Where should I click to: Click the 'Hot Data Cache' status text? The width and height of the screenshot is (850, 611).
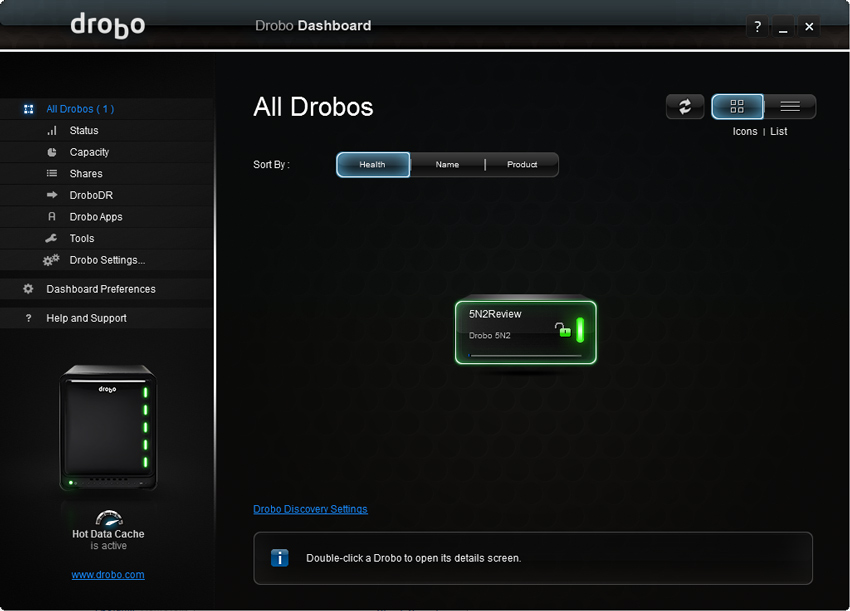(108, 534)
